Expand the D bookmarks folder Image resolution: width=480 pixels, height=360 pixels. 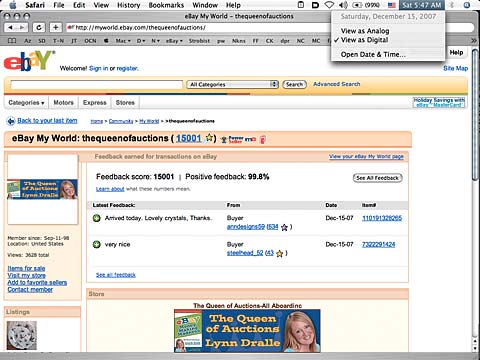pos(141,41)
